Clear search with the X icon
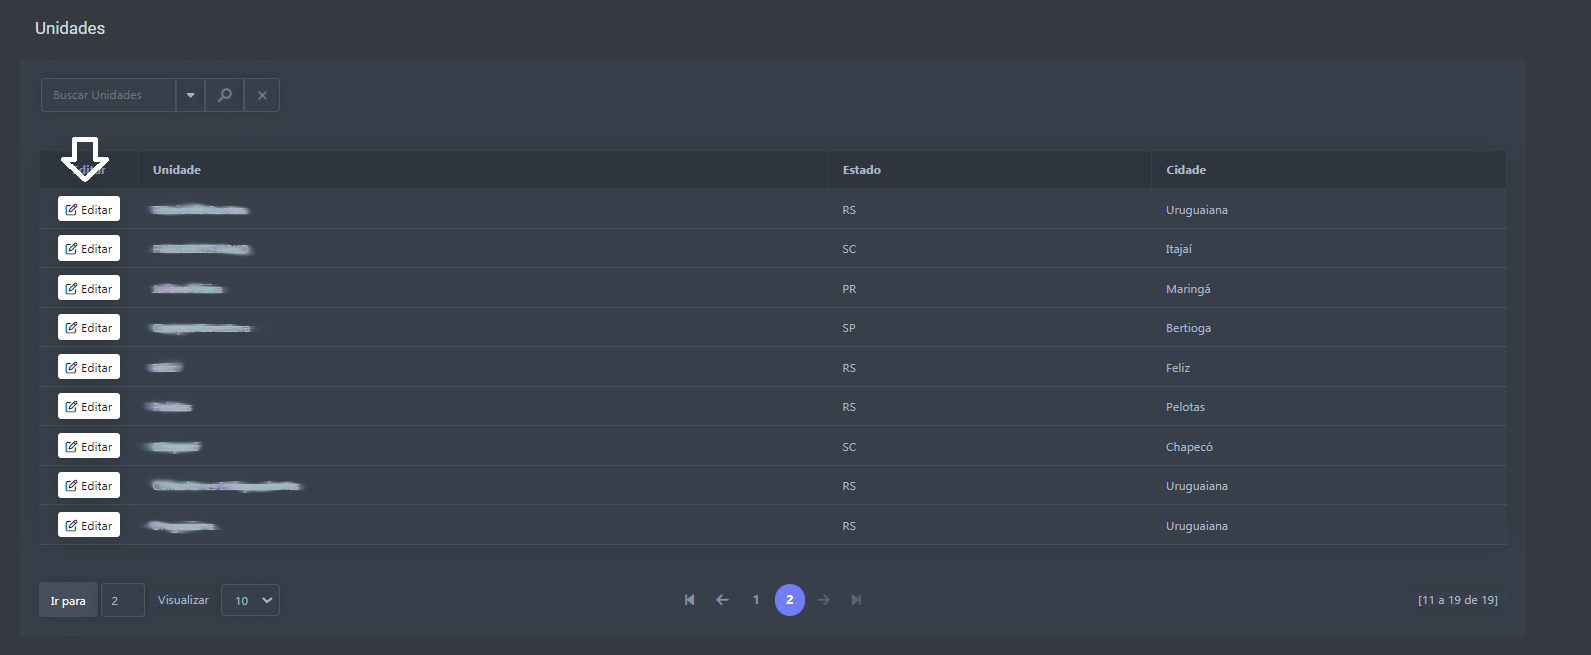The height and width of the screenshot is (655, 1591). tap(262, 95)
